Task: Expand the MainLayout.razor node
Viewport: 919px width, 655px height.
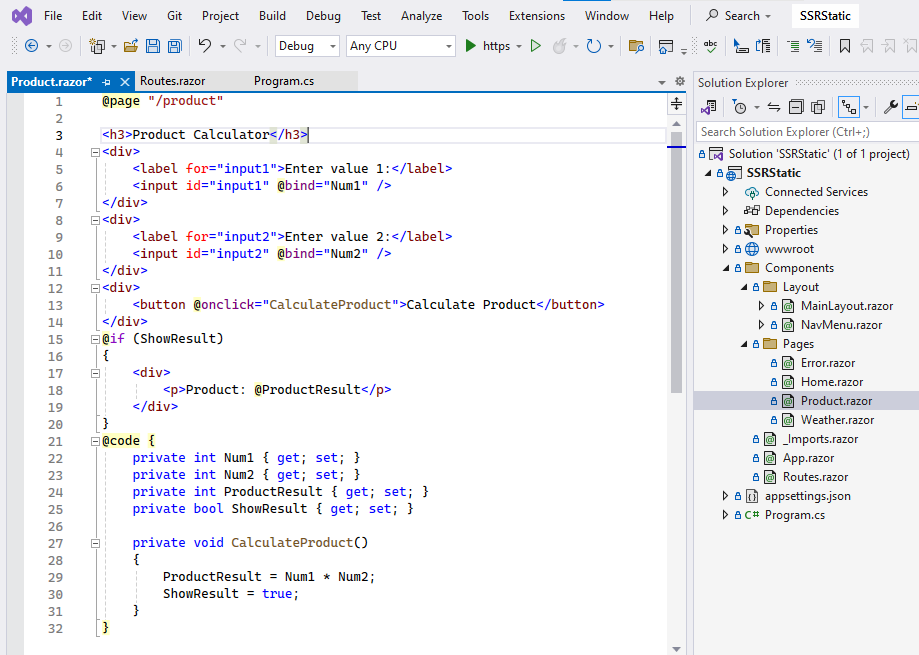Action: point(761,306)
